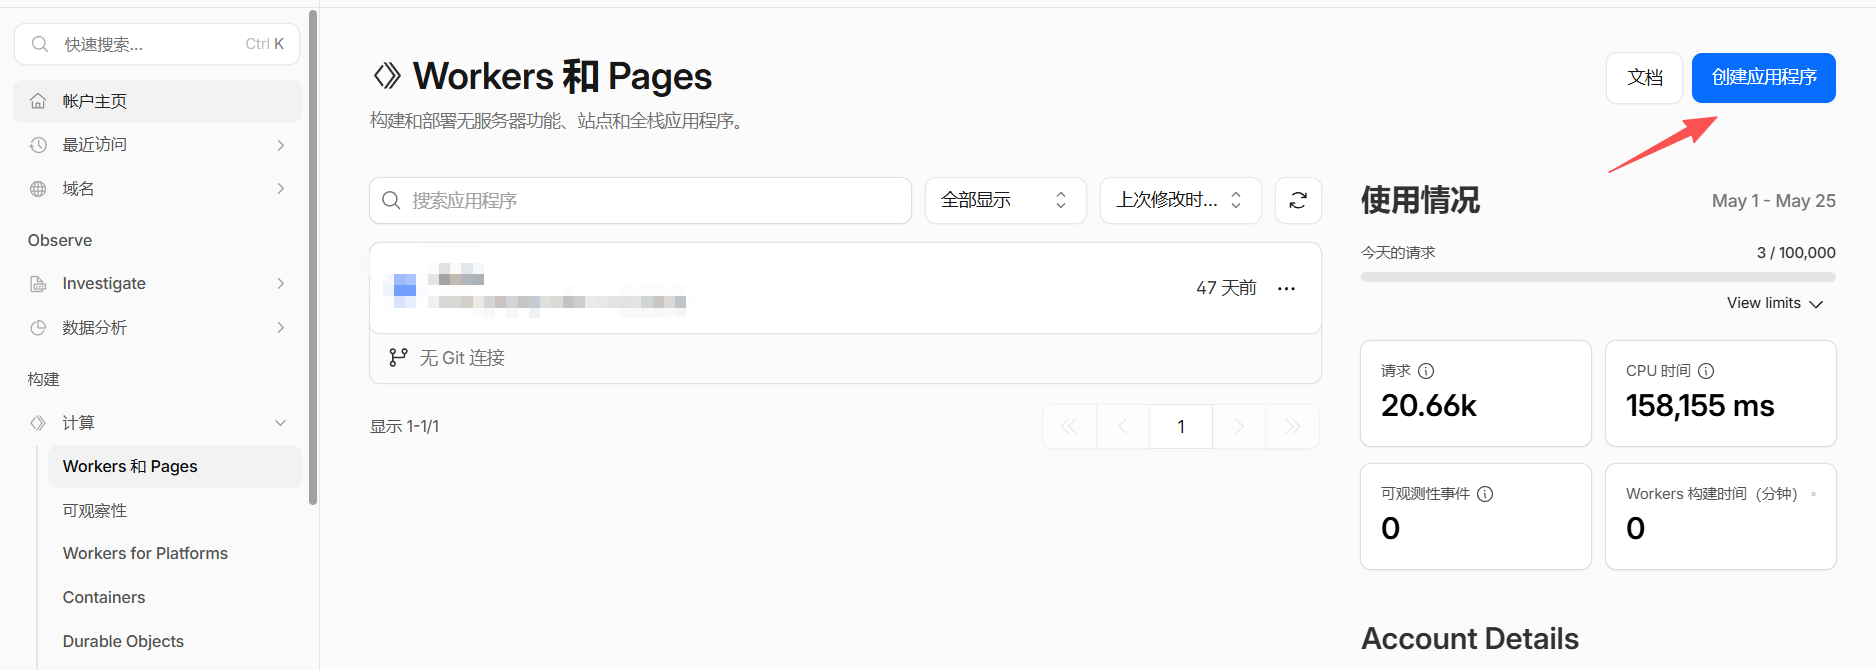Click the previous page arrow button

pyautogui.click(x=1123, y=427)
